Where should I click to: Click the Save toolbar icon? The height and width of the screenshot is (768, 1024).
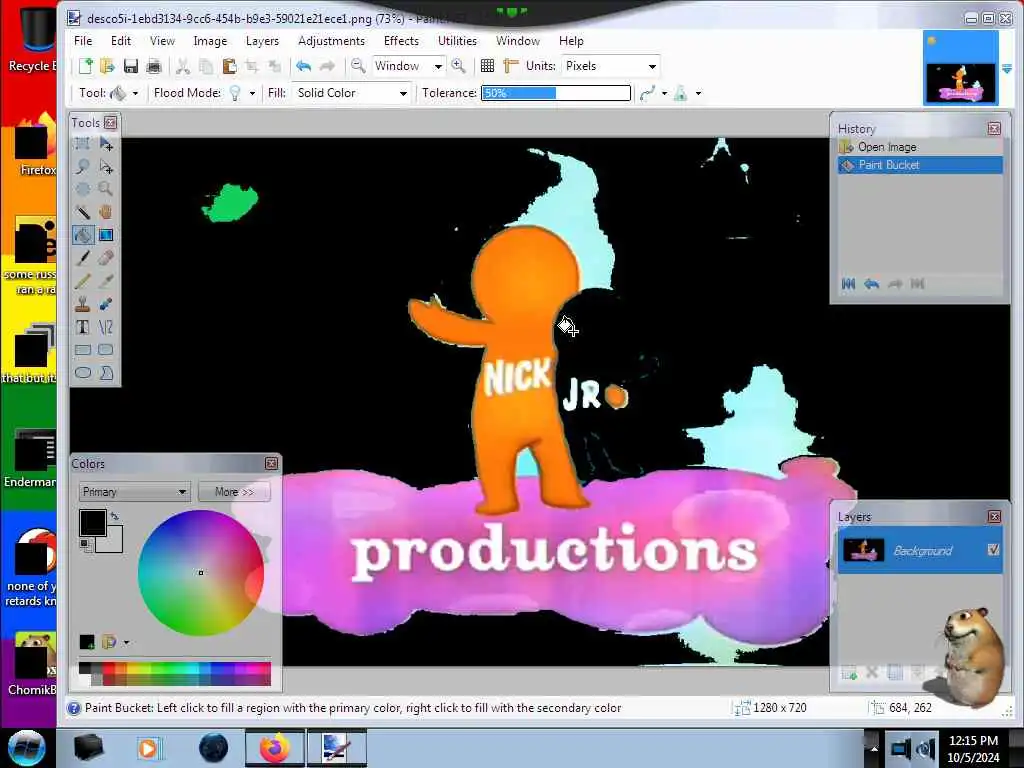click(x=131, y=66)
